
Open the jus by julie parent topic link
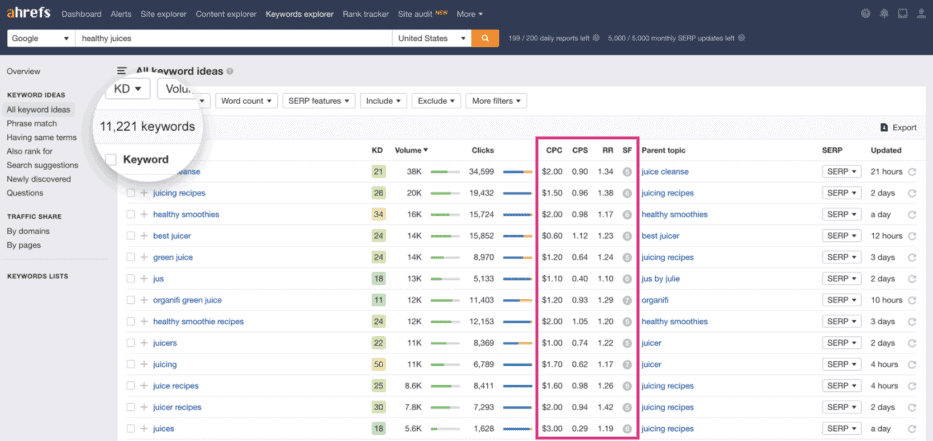(660, 279)
